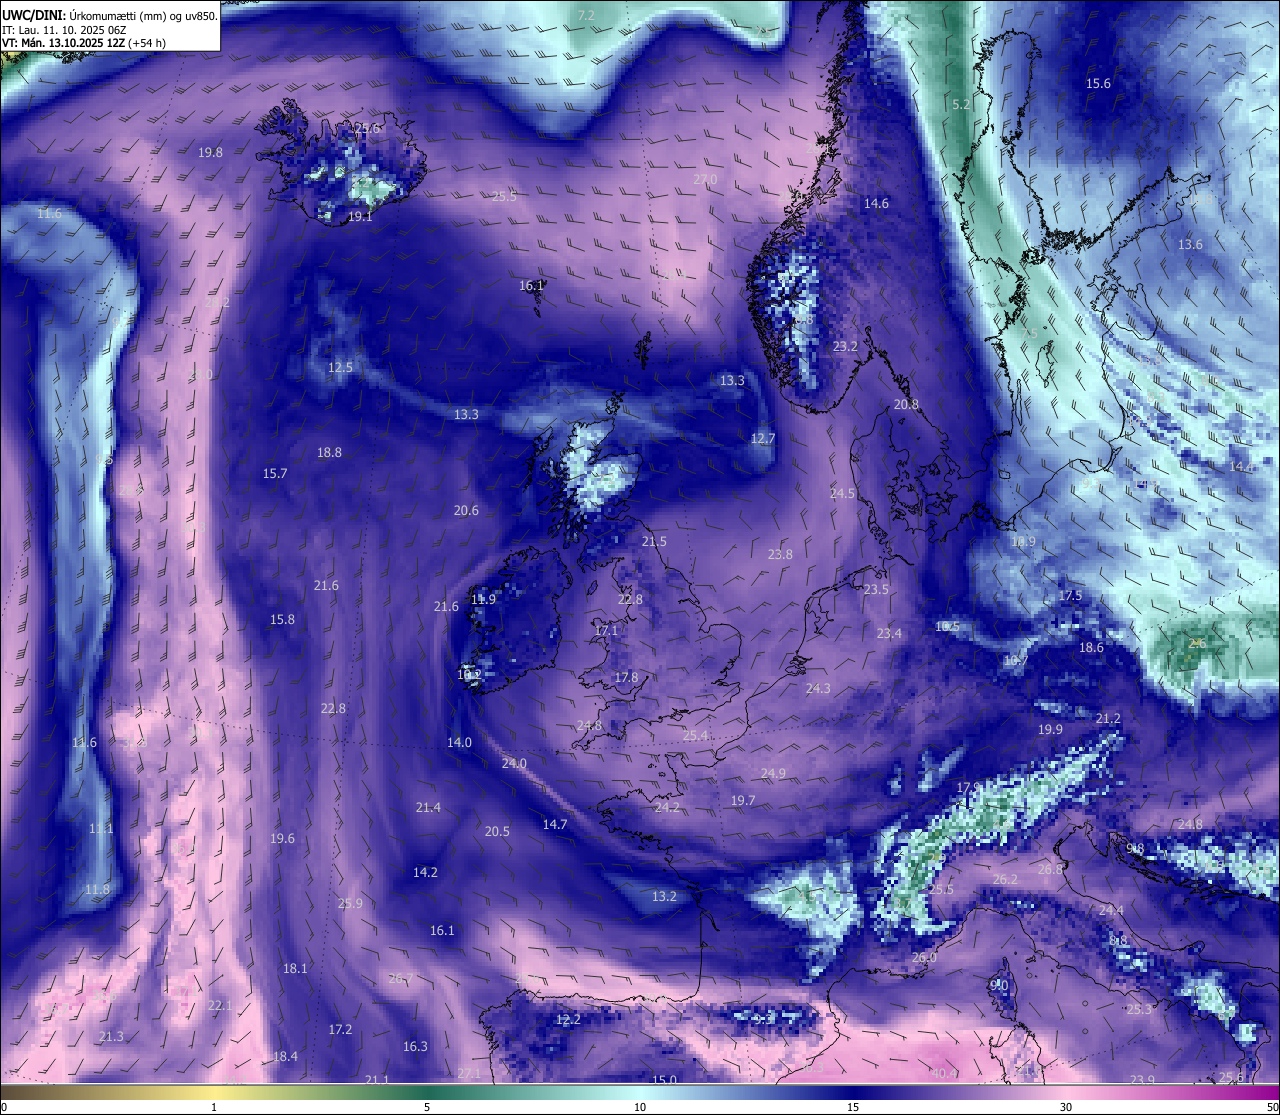The width and height of the screenshot is (1280, 1115).
Task: Click the 20.5 value label
Action: click(x=497, y=831)
